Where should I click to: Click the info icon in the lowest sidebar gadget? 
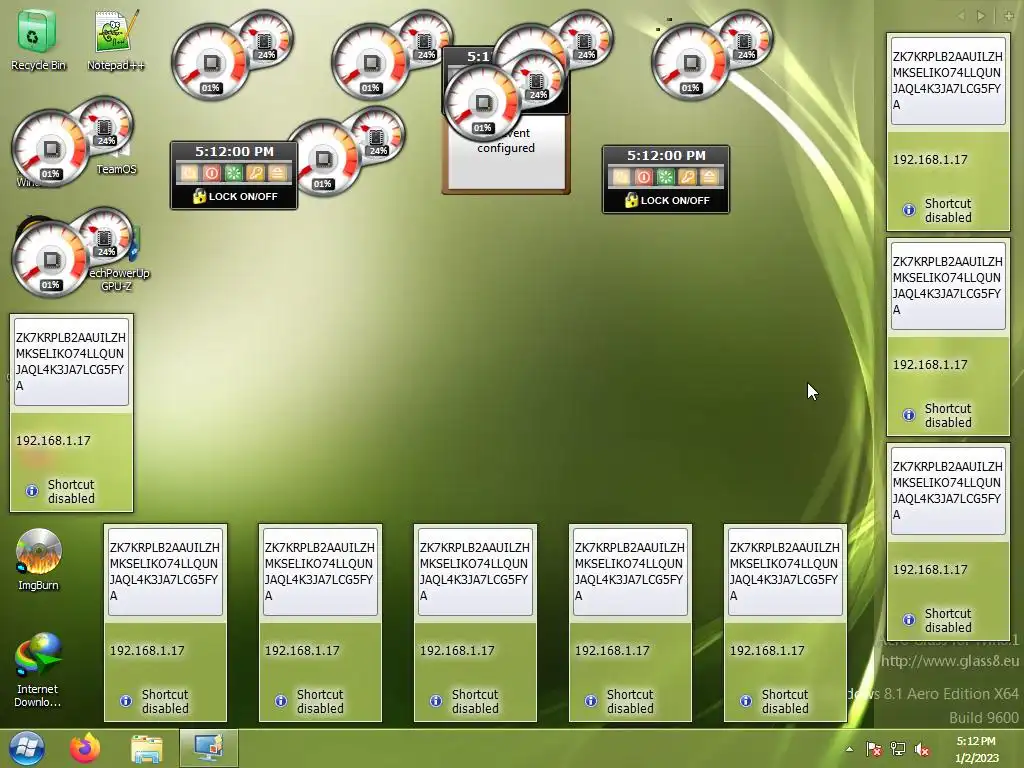pos(908,620)
